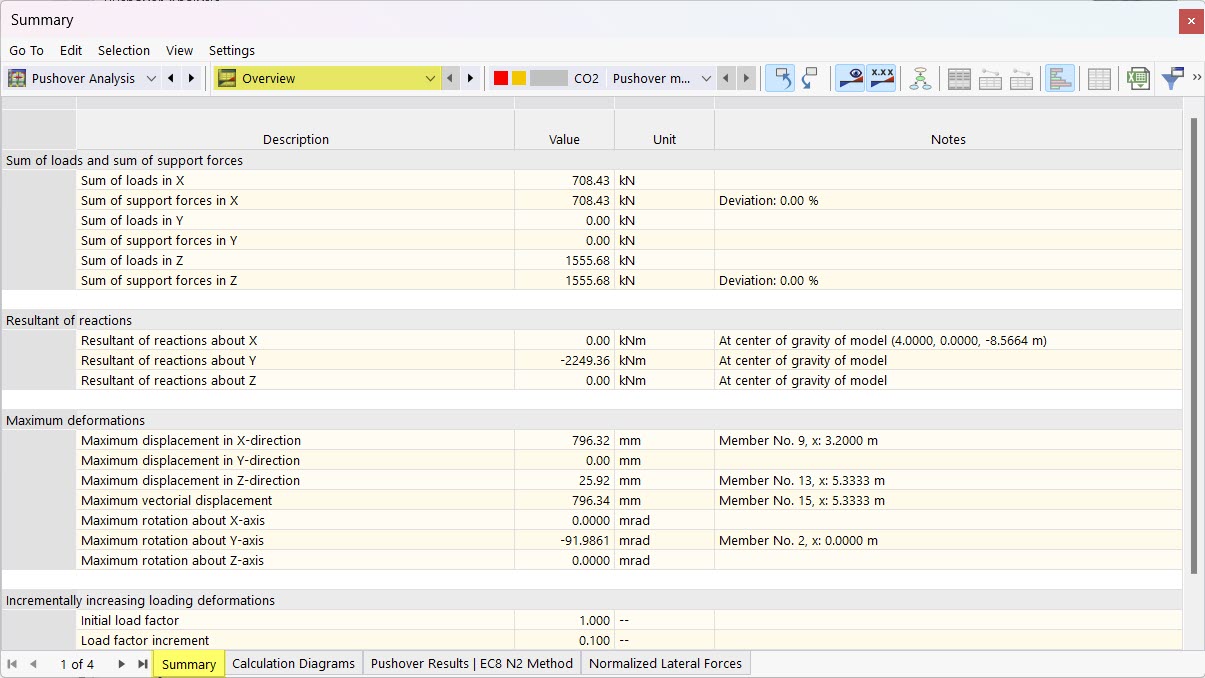Open the Excel export icon
The width and height of the screenshot is (1205, 678).
click(x=1137, y=78)
